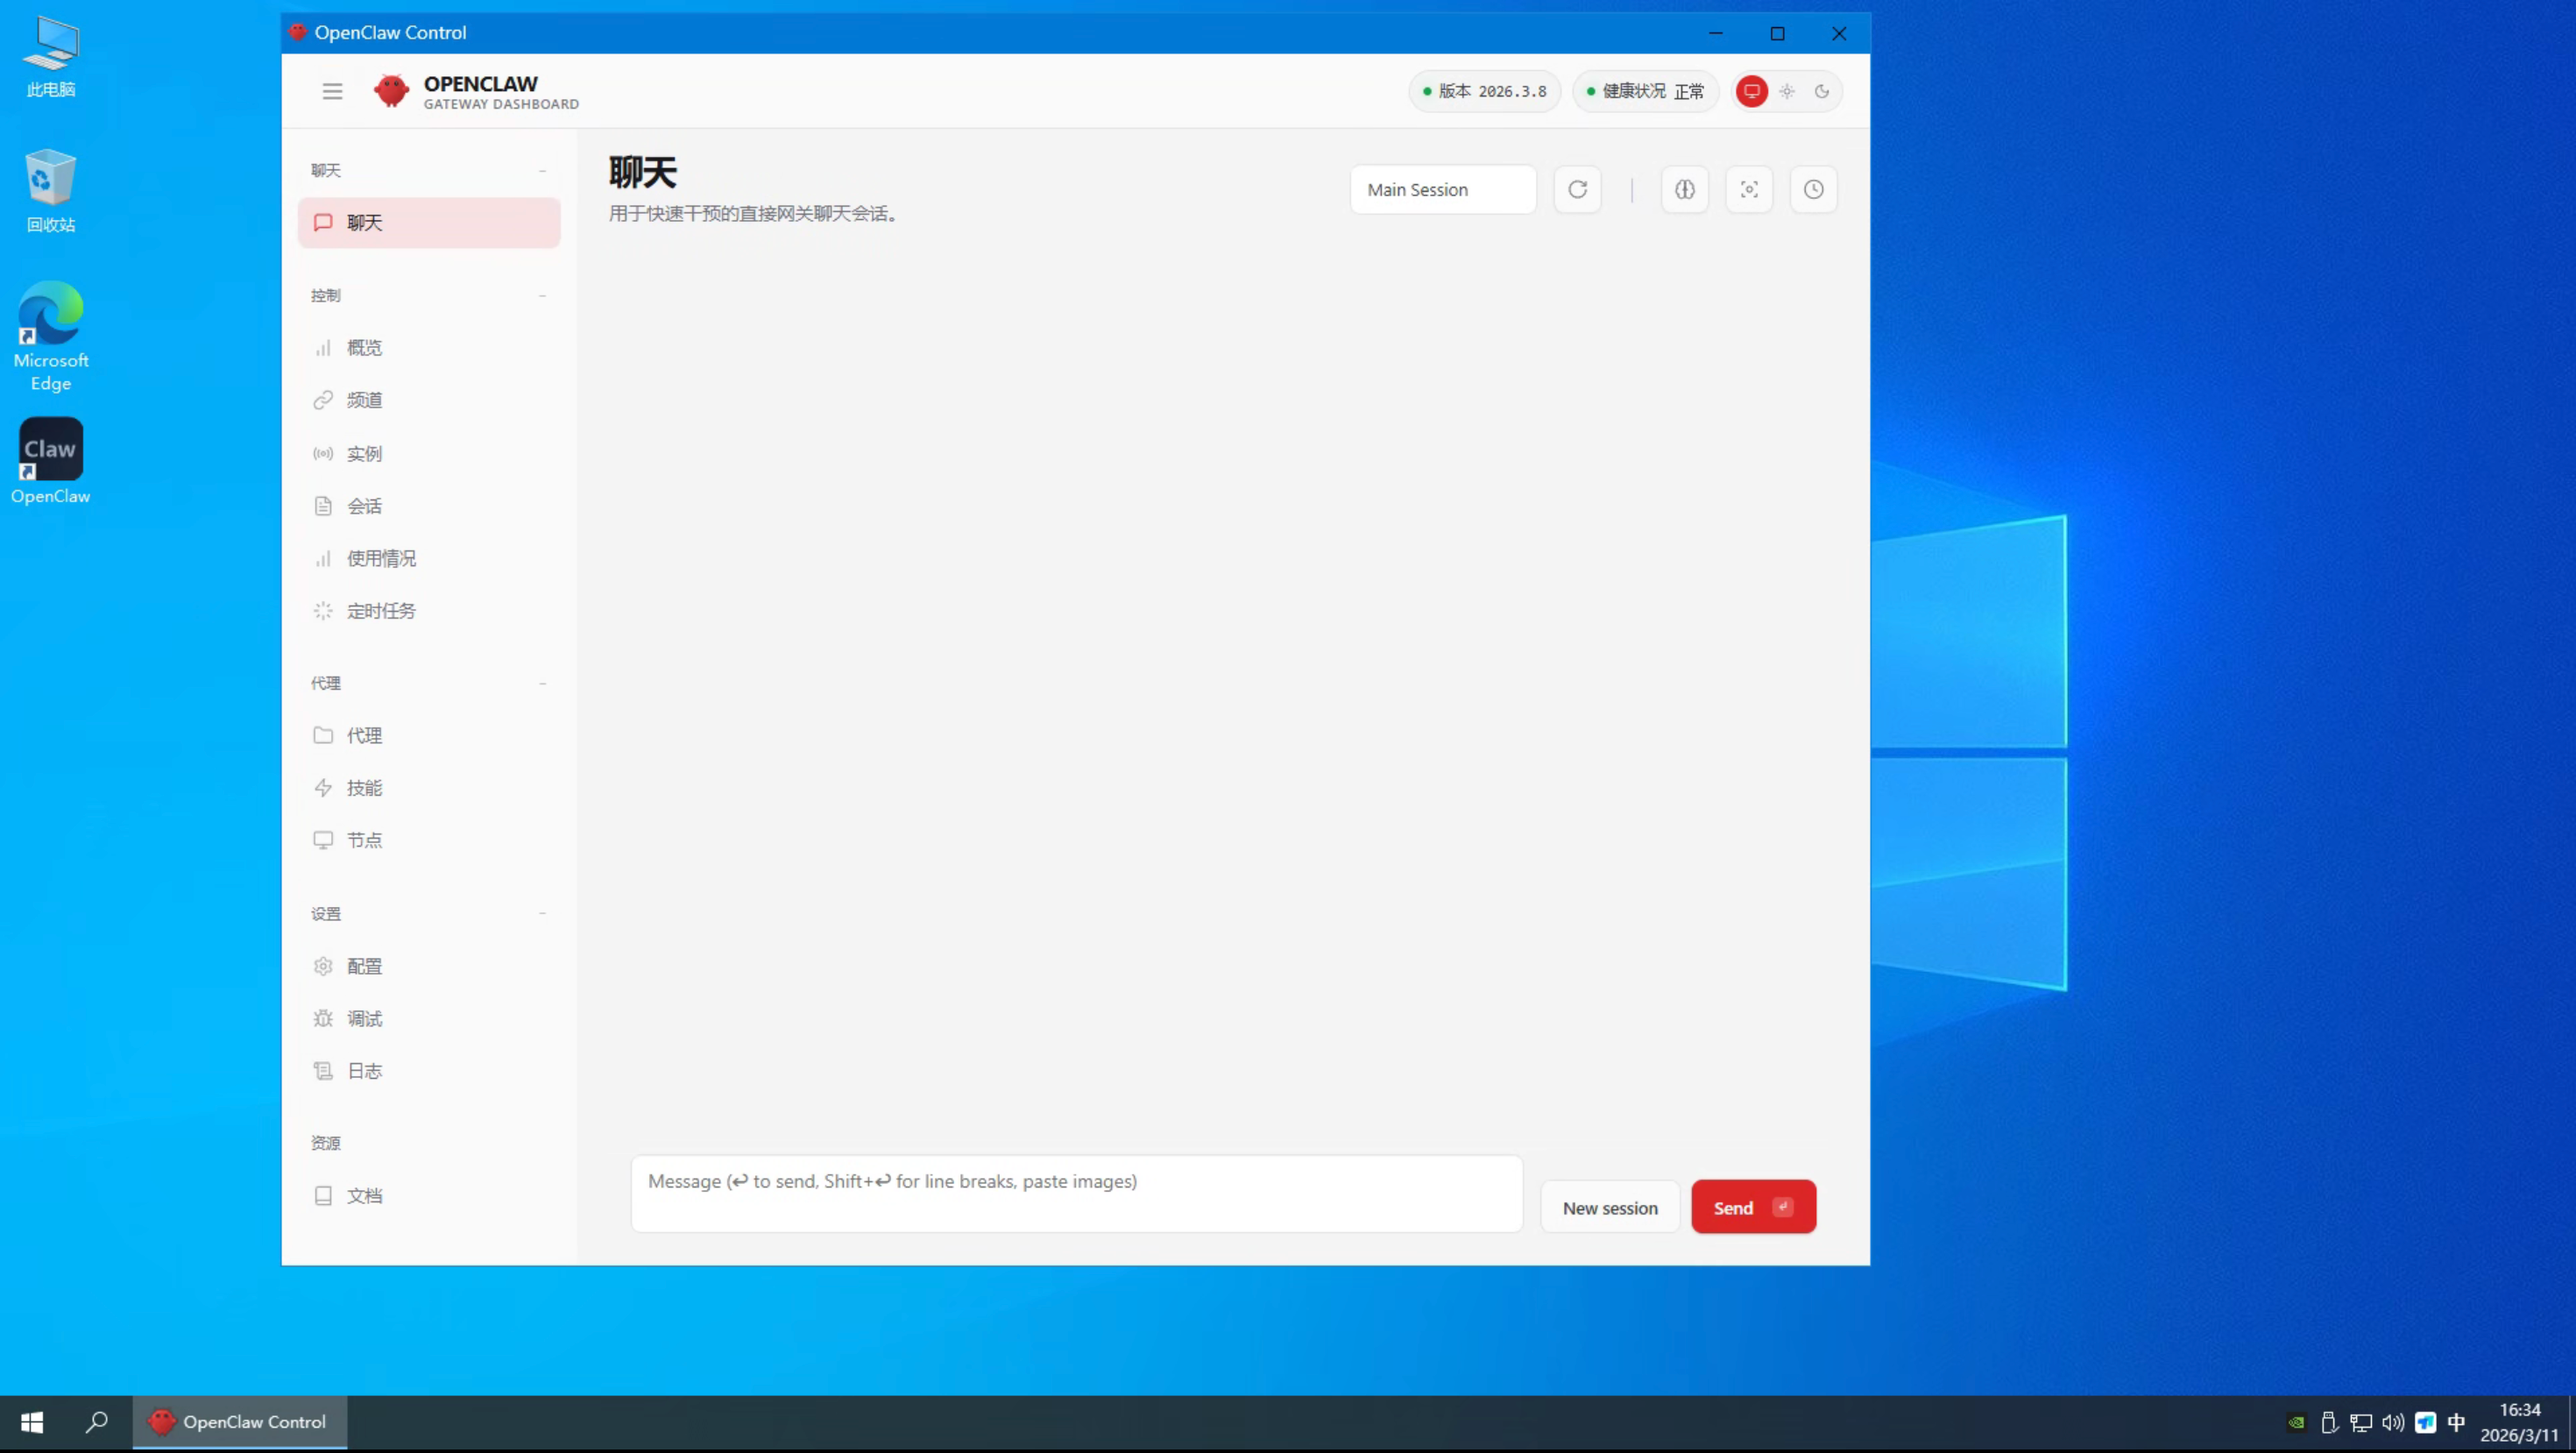Collapse the 代理 section
Image resolution: width=2576 pixels, height=1453 pixels.
(542, 683)
